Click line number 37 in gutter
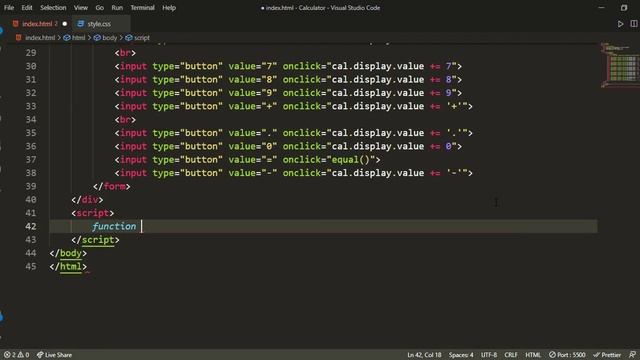Screen dimensions: 640x360 (31, 160)
